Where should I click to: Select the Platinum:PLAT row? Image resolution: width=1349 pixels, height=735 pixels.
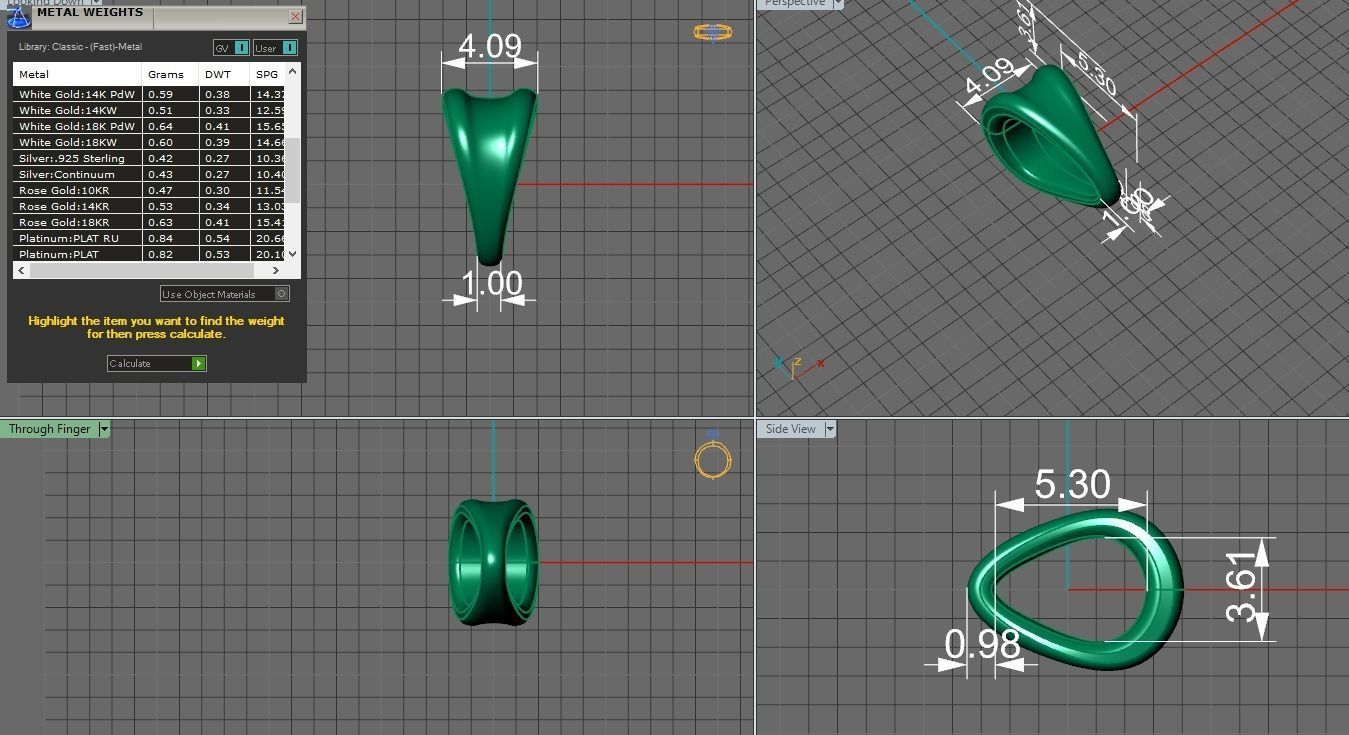tap(150, 254)
